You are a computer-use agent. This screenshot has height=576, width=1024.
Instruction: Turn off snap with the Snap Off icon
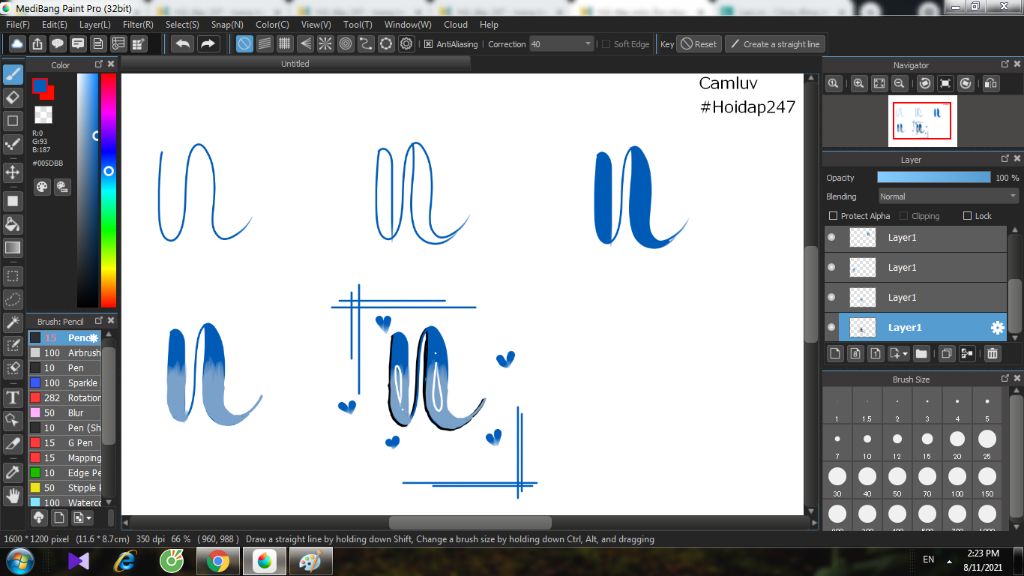coord(244,44)
